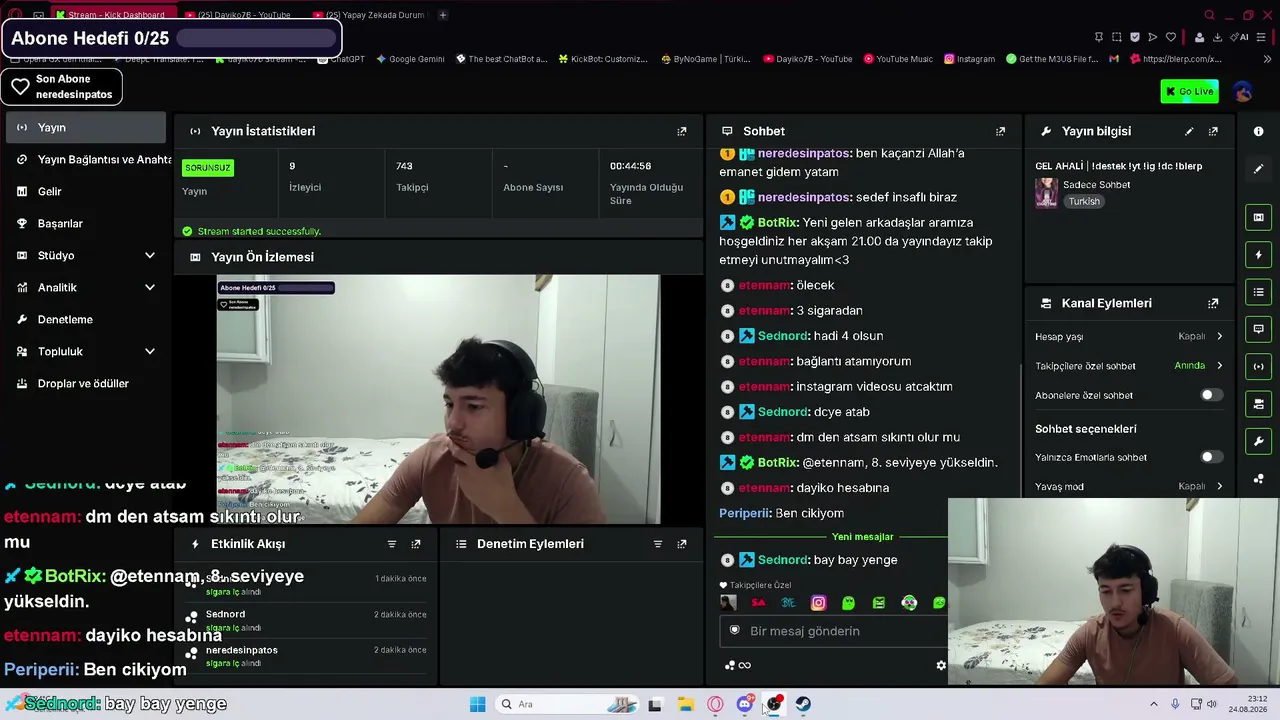Screen dimensions: 1280x720
Task: Open Denetim Eylemleri filter options
Action: pyautogui.click(x=658, y=544)
